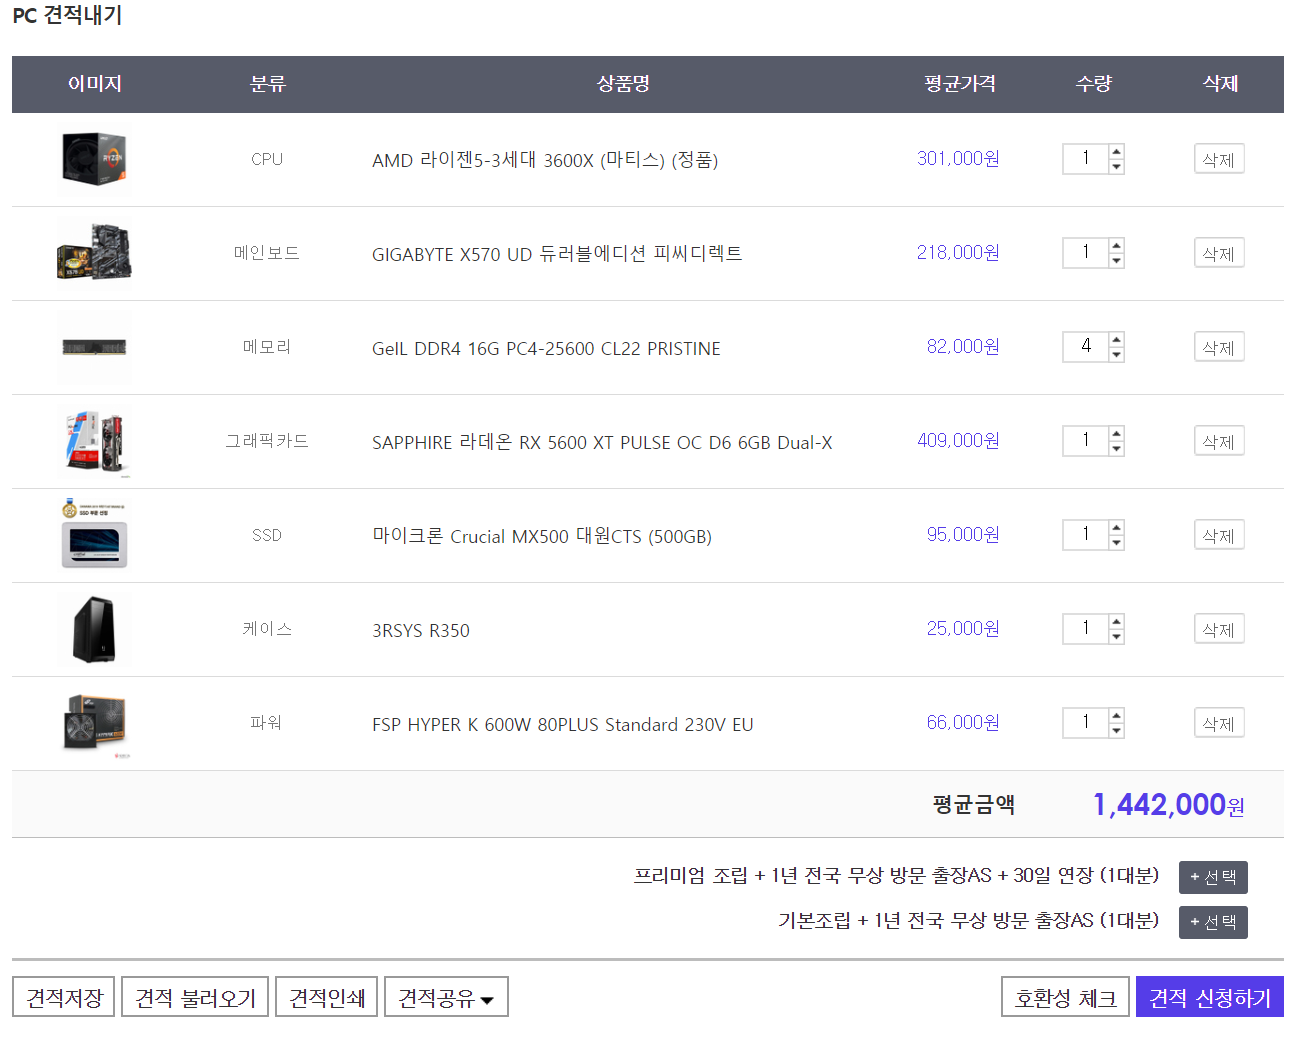Screen dimensions: 1293x1037
Task: Click 견적인쇄 to print estimate
Action: pyautogui.click(x=327, y=997)
